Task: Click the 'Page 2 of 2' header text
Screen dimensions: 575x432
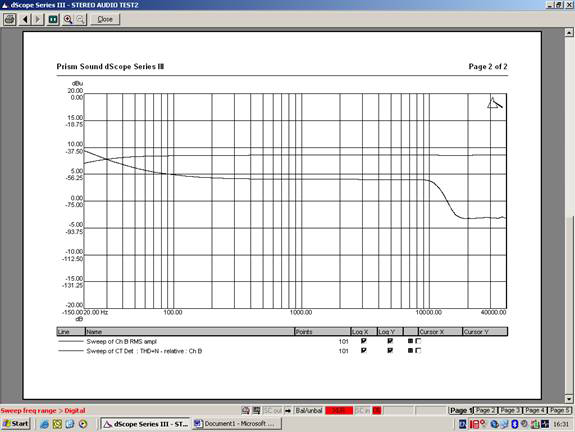Action: pos(488,66)
